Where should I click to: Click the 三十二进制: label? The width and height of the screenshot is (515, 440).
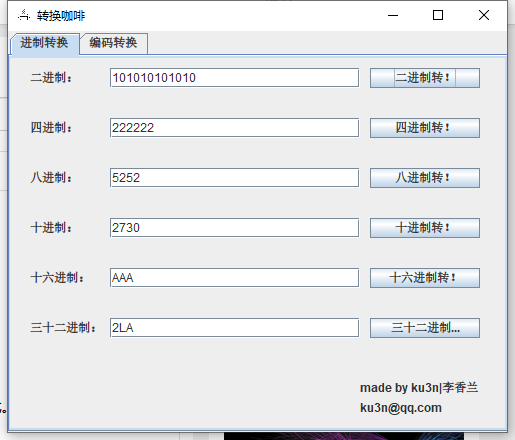tap(63, 328)
